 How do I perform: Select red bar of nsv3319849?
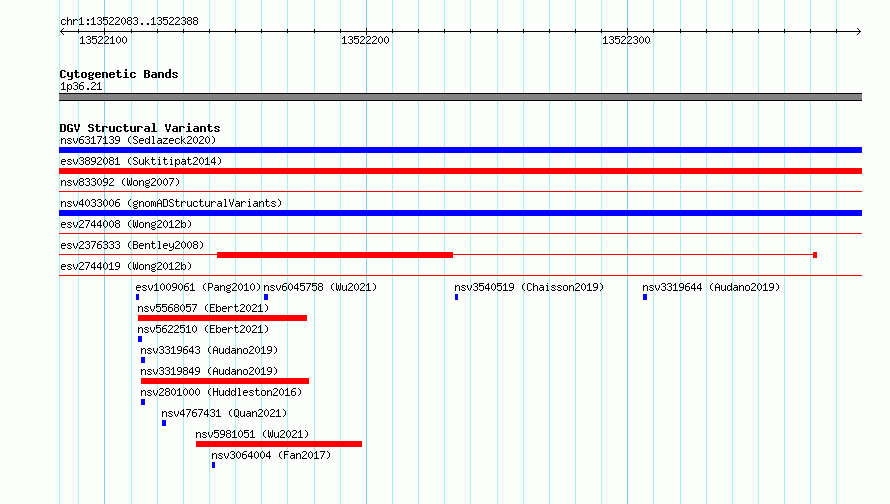[x=225, y=381]
